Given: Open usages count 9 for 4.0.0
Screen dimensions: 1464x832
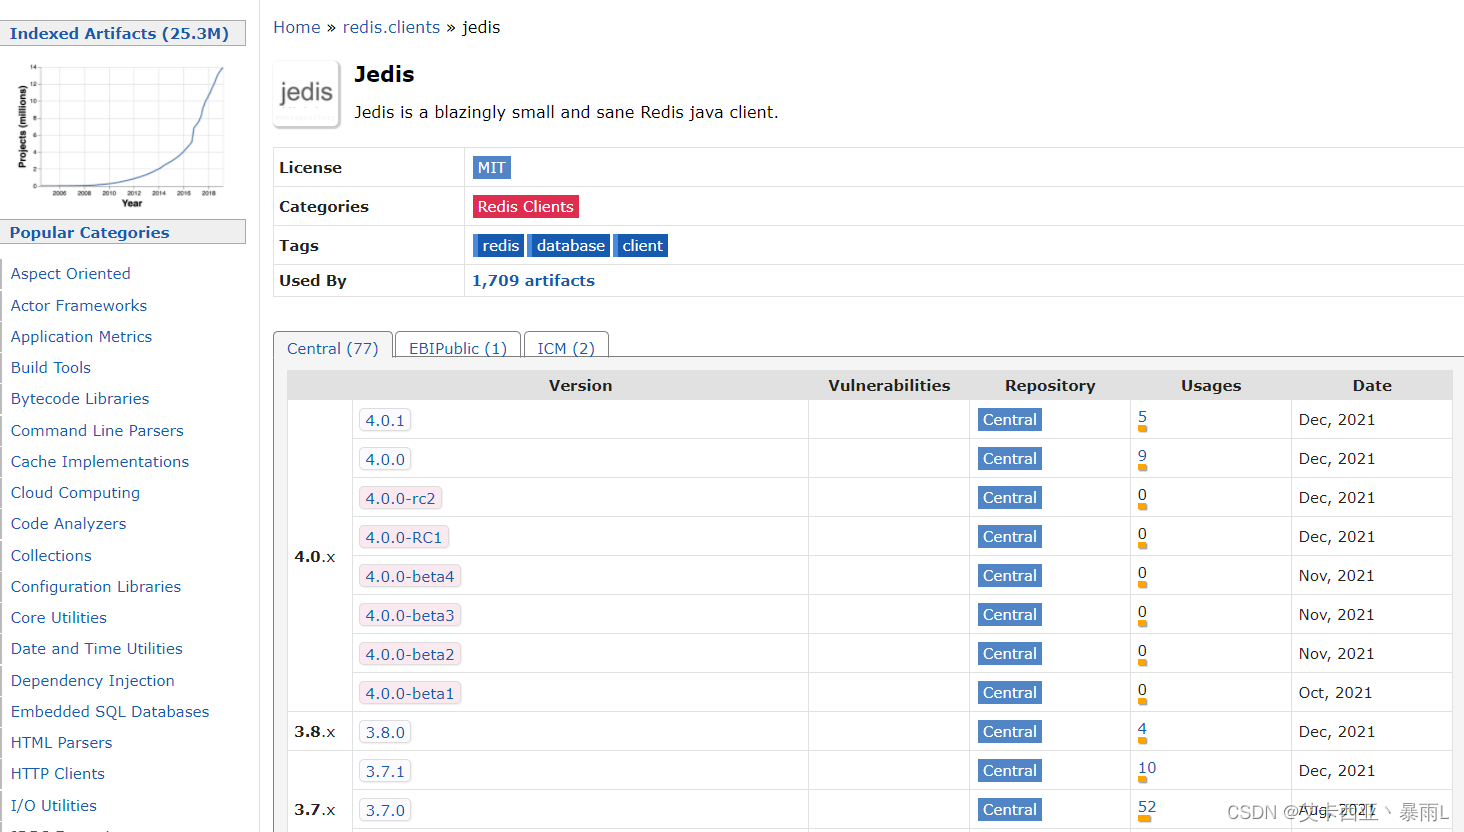Looking at the screenshot, I should (x=1142, y=456).
